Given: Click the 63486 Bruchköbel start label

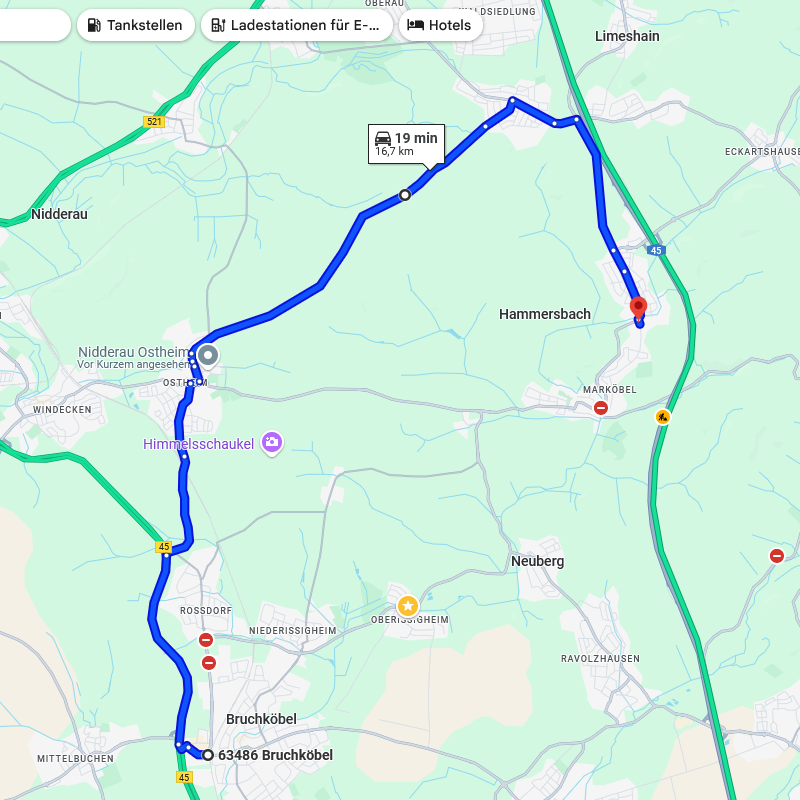Looking at the screenshot, I should [x=276, y=755].
